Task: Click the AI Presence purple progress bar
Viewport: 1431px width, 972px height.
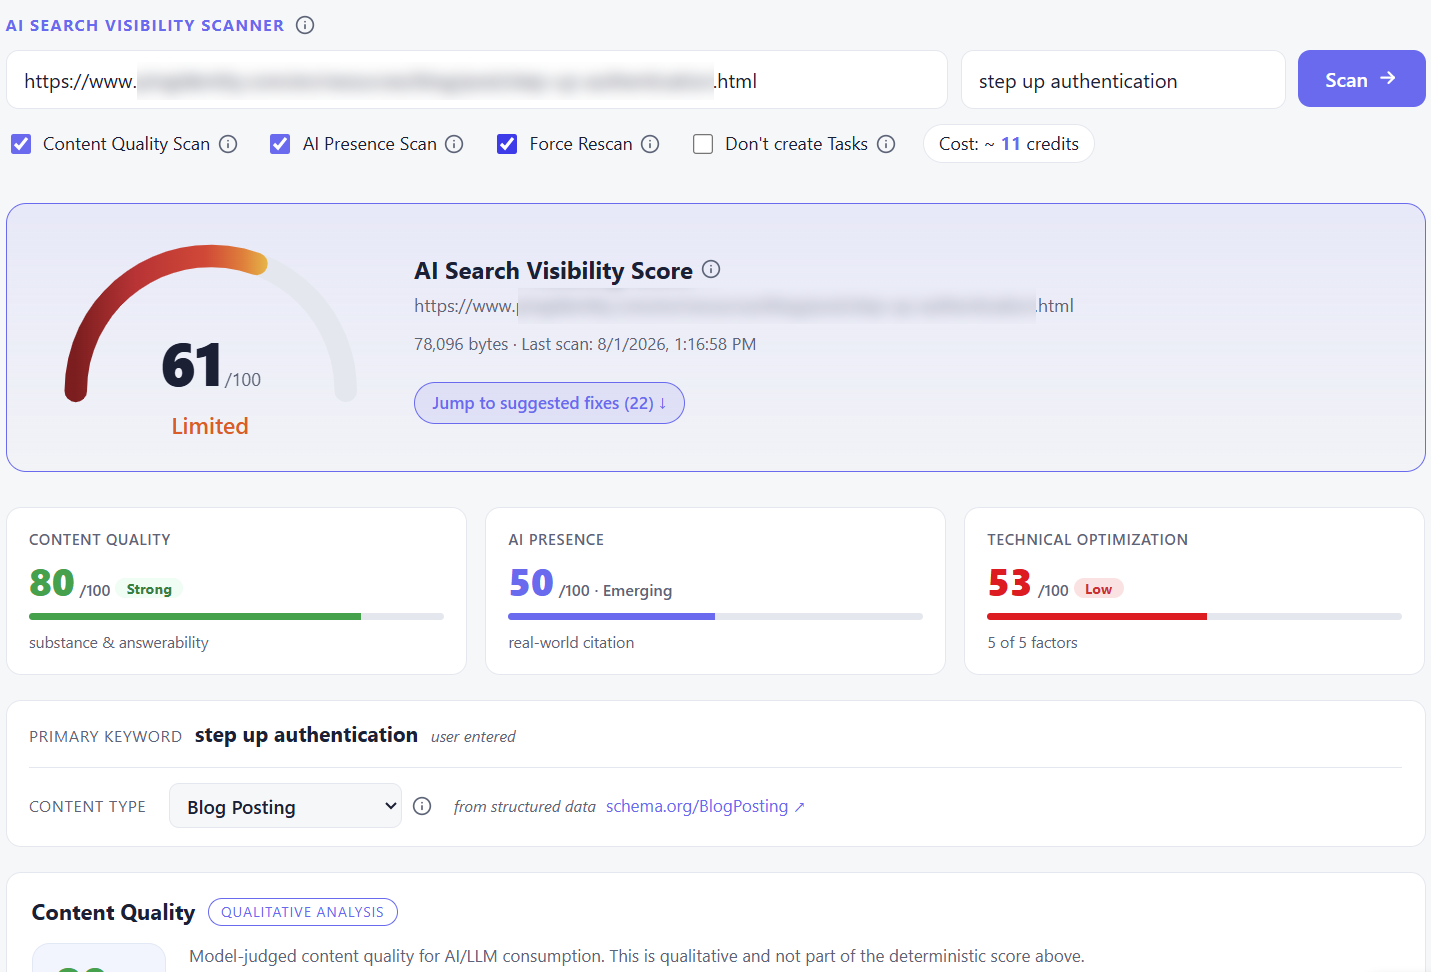Action: [715, 617]
